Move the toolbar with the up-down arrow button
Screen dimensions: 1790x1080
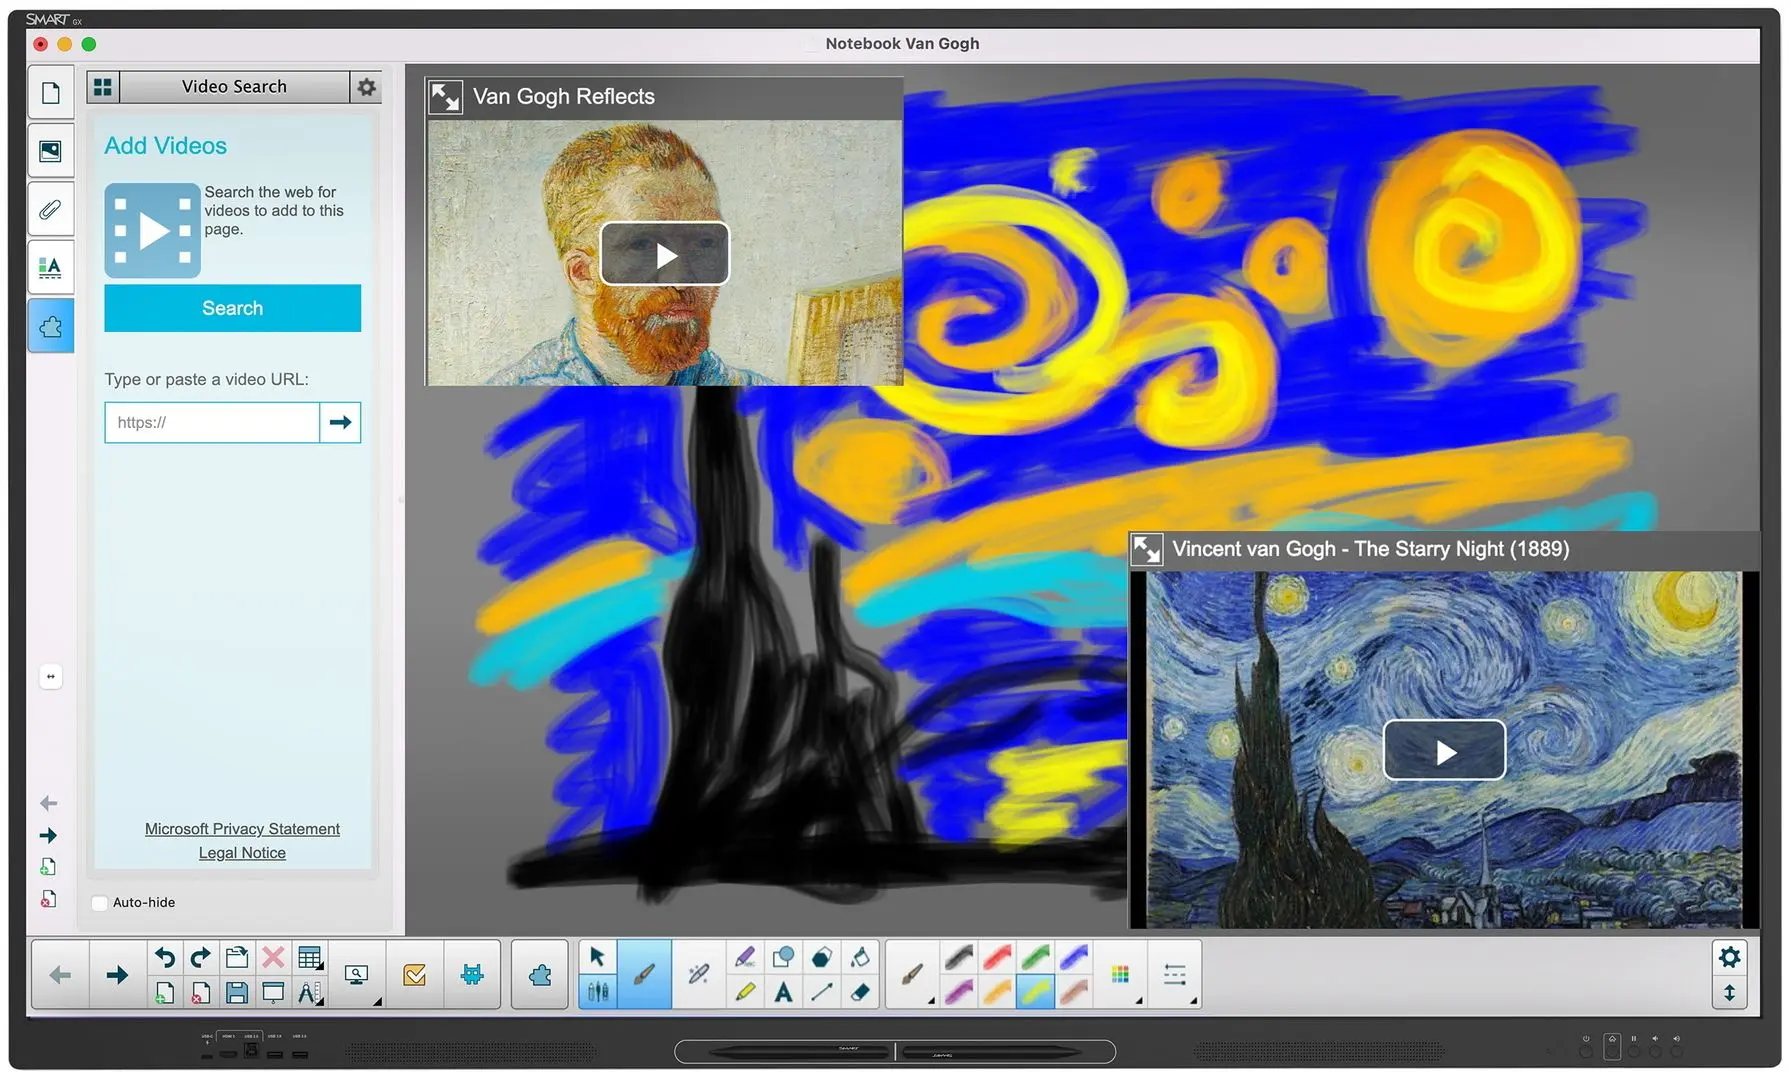click(x=1729, y=993)
